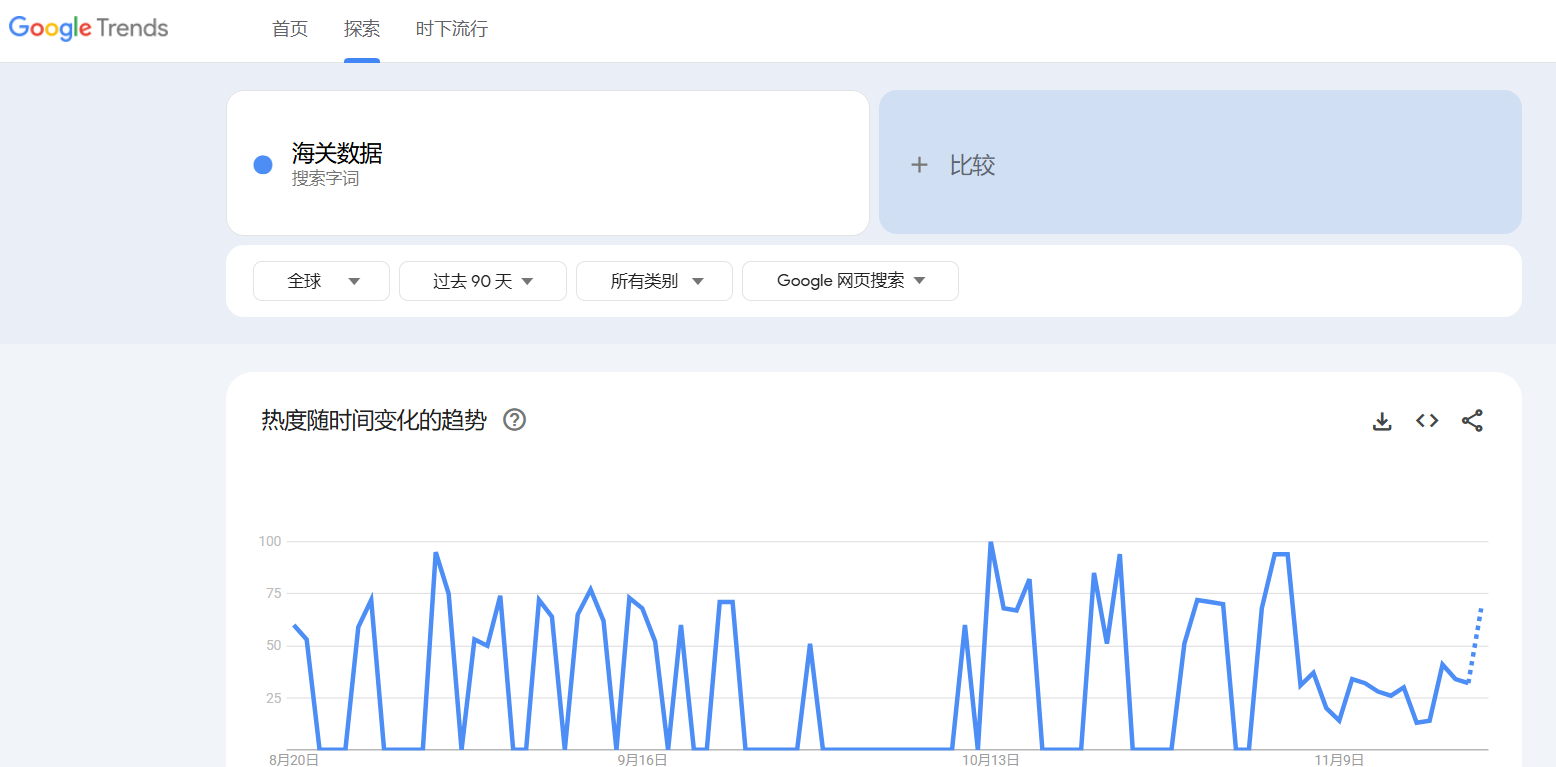Click the embed code icon

click(1427, 421)
